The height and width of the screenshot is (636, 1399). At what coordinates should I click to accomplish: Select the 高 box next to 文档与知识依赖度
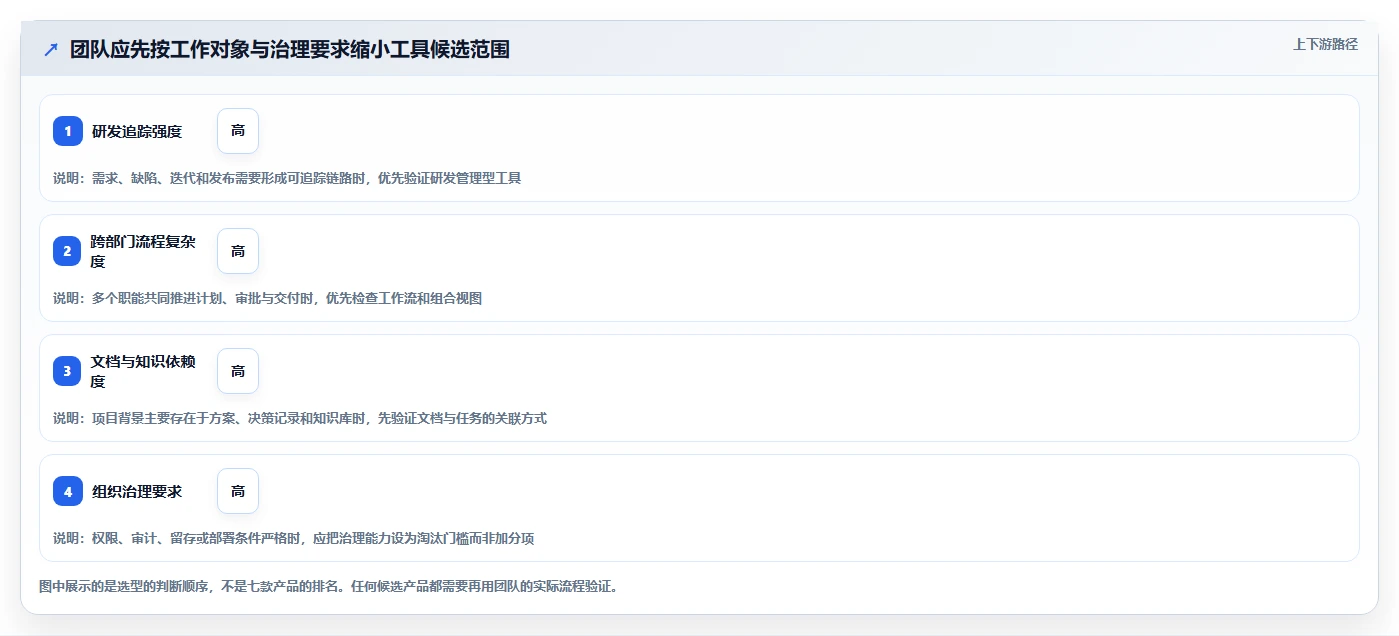tap(238, 371)
